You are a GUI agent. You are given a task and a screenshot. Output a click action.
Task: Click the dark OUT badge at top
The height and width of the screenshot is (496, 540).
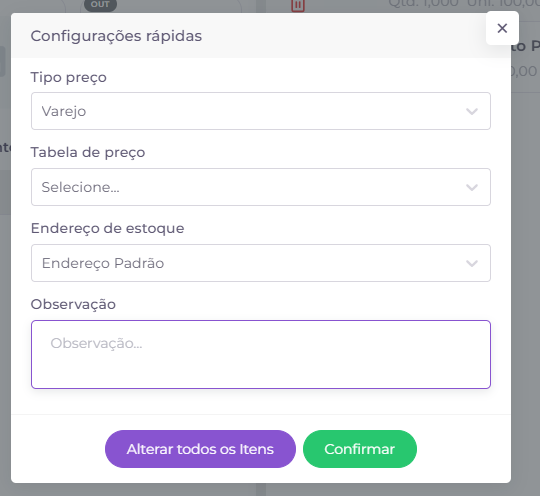pyautogui.click(x=100, y=5)
